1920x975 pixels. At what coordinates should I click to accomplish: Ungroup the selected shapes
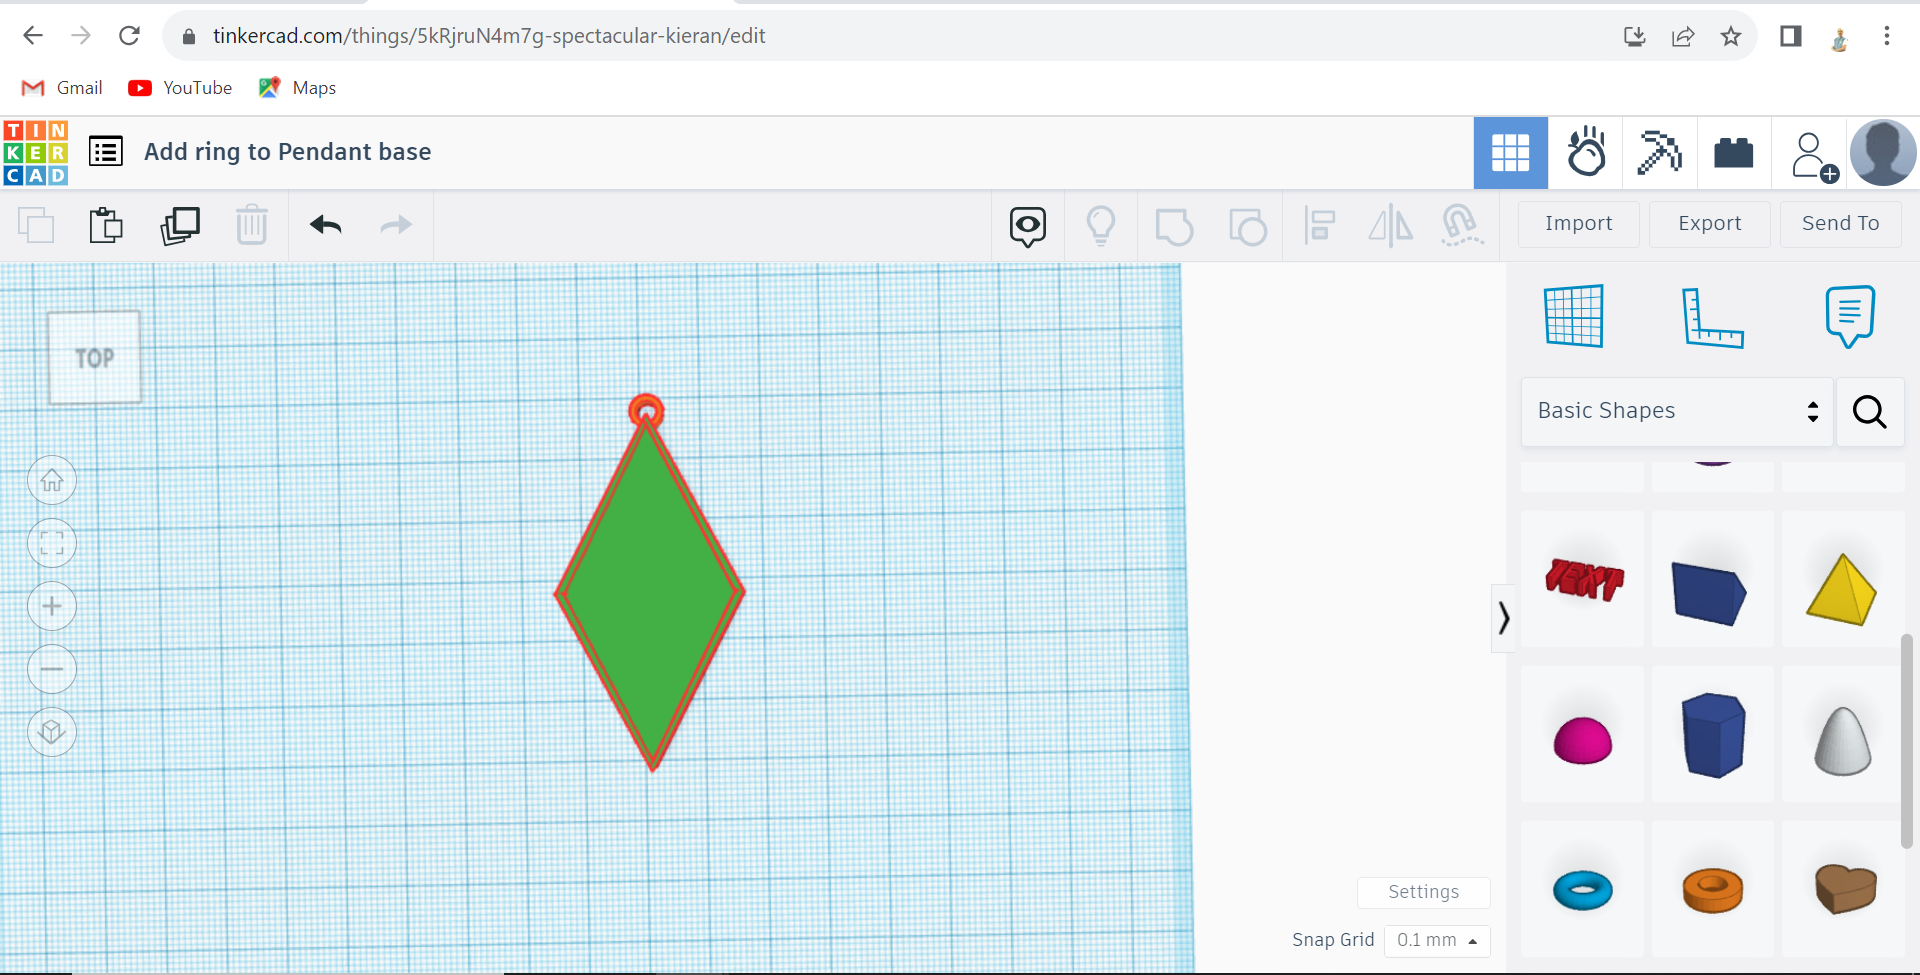point(1248,226)
